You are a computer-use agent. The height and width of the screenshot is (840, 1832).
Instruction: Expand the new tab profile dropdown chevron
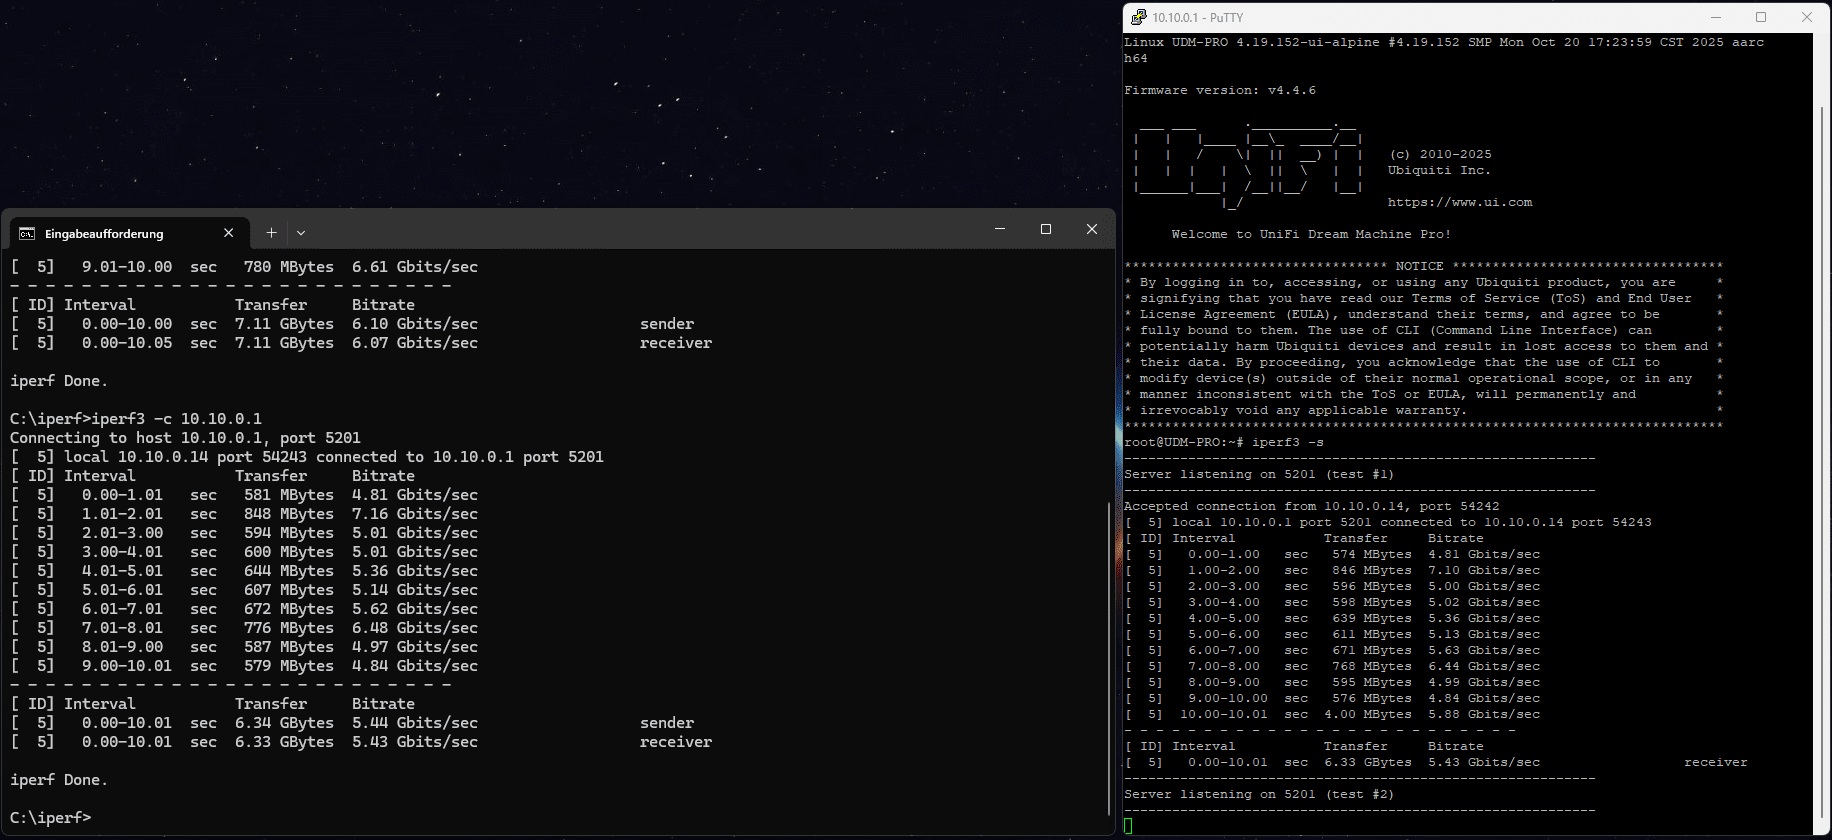point(301,233)
